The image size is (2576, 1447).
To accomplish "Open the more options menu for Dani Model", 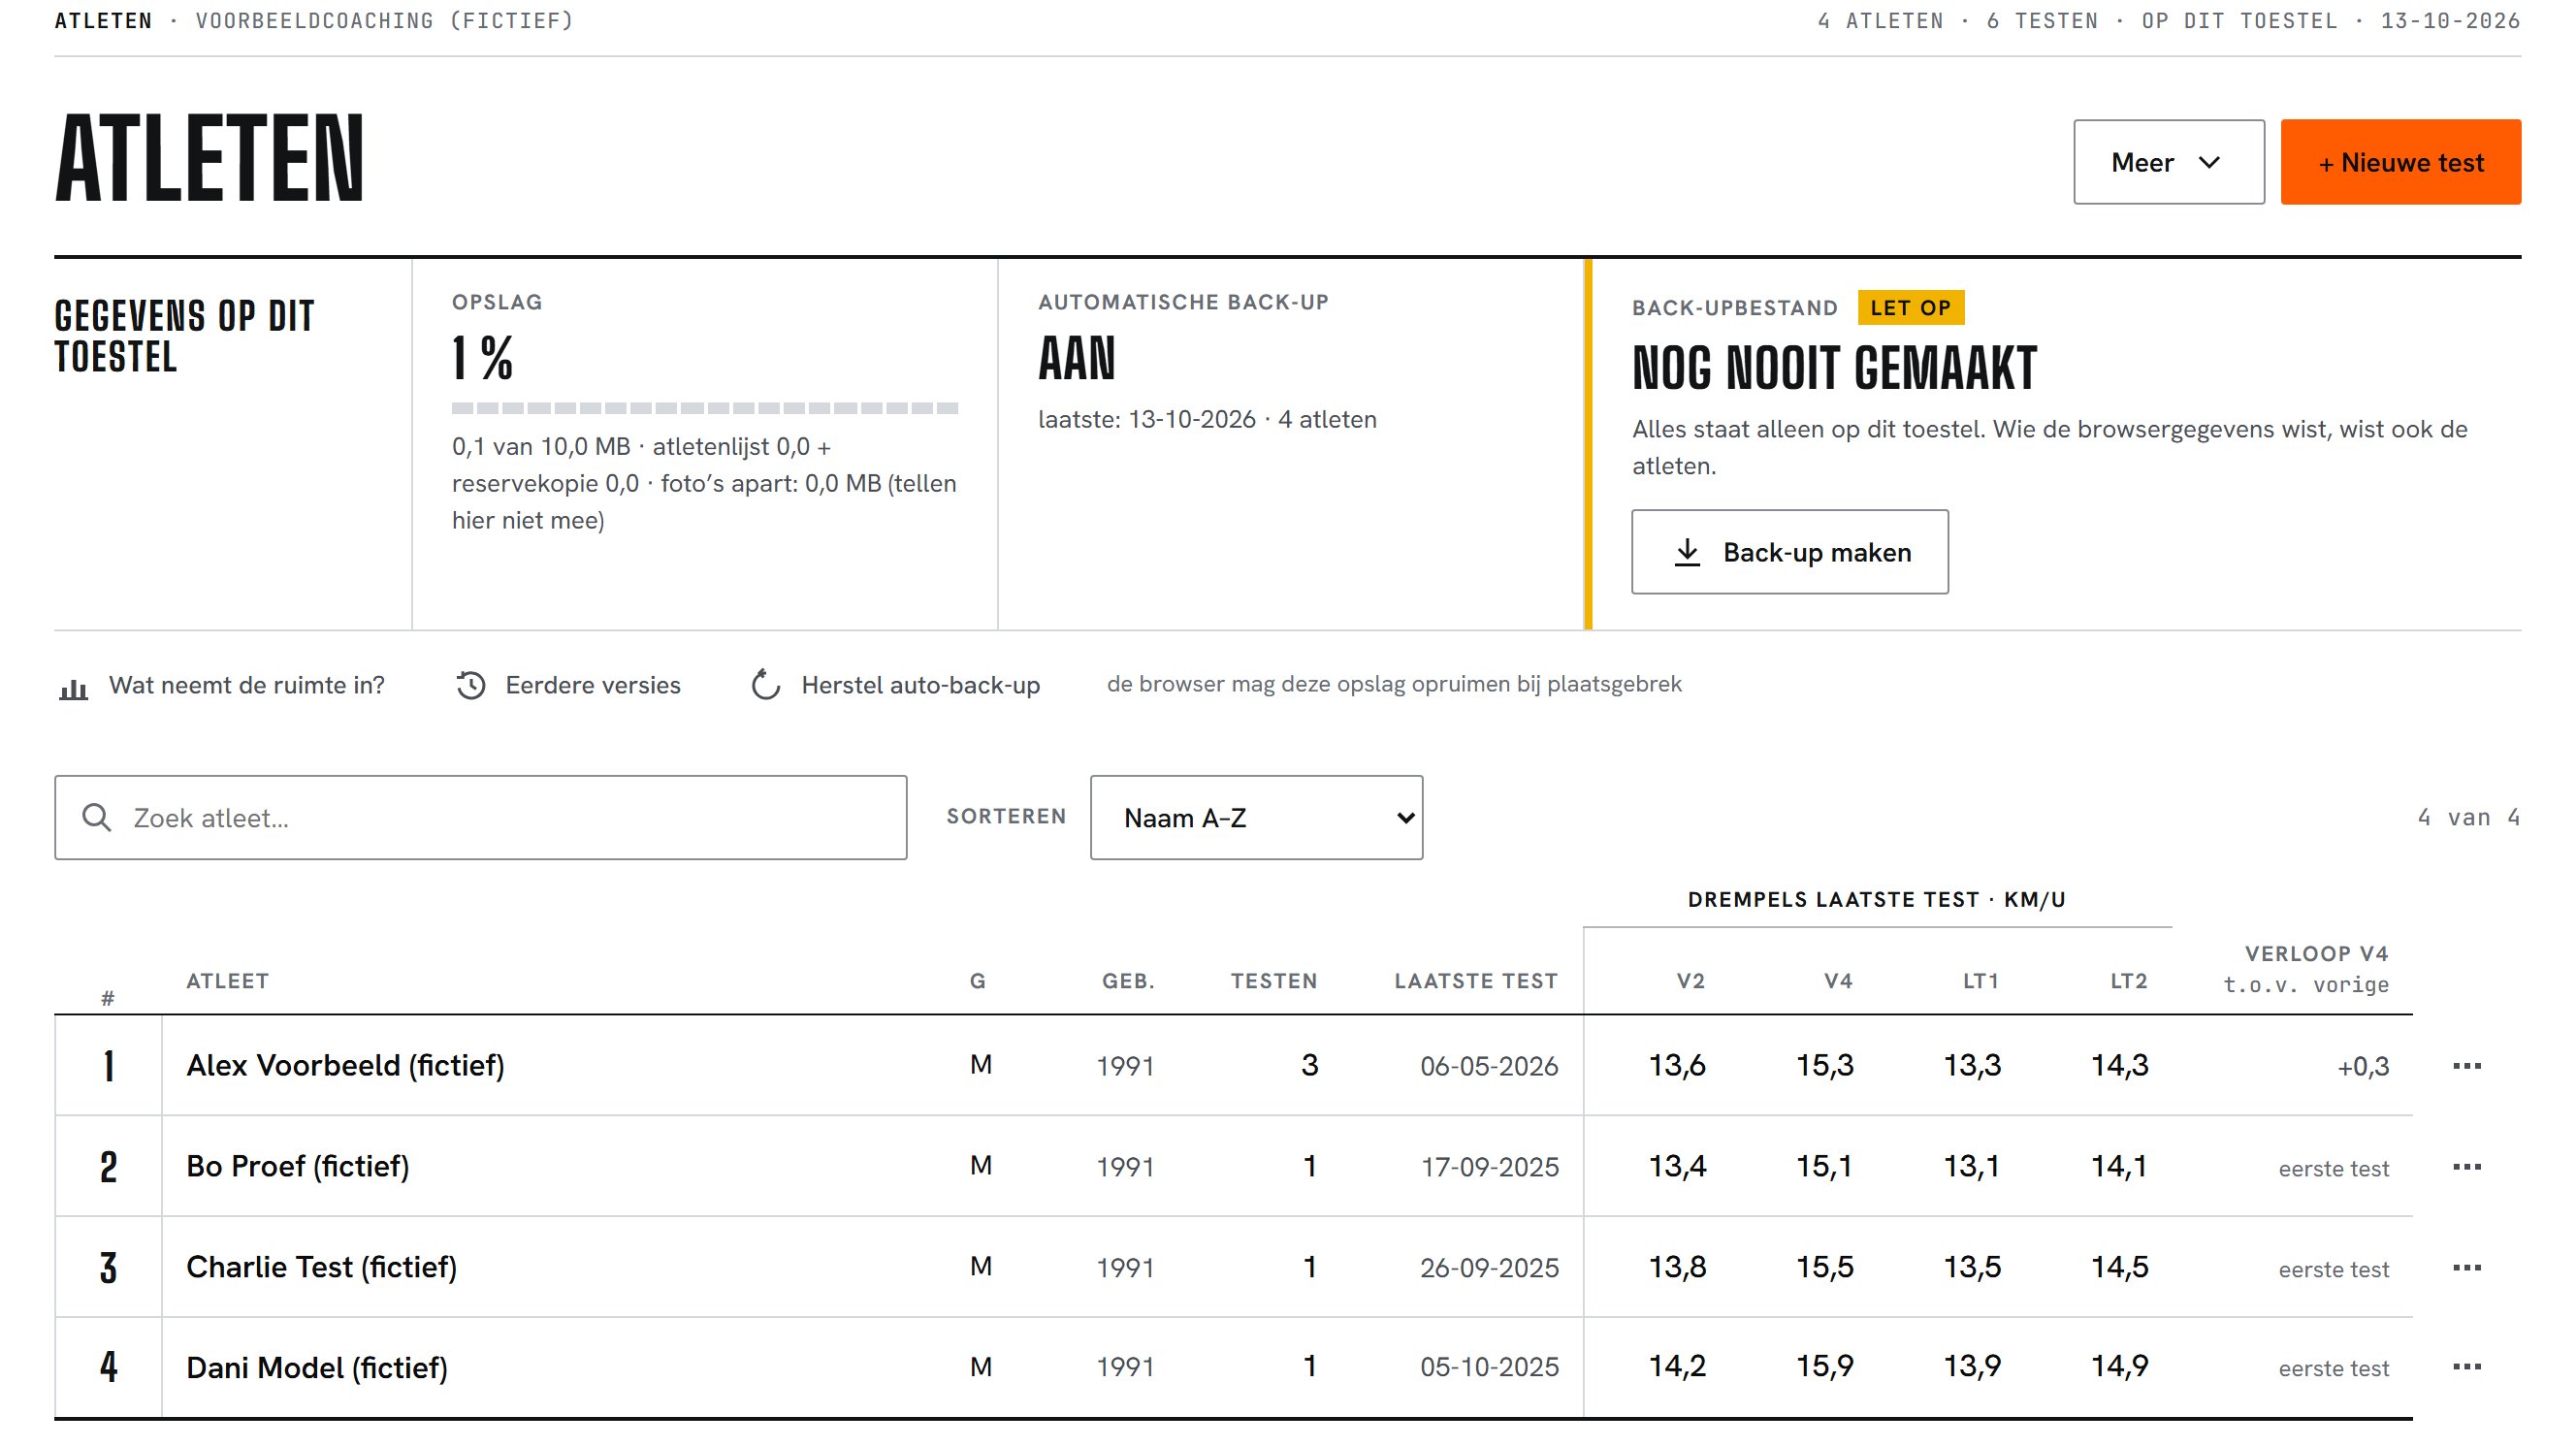I will 2466,1366.
